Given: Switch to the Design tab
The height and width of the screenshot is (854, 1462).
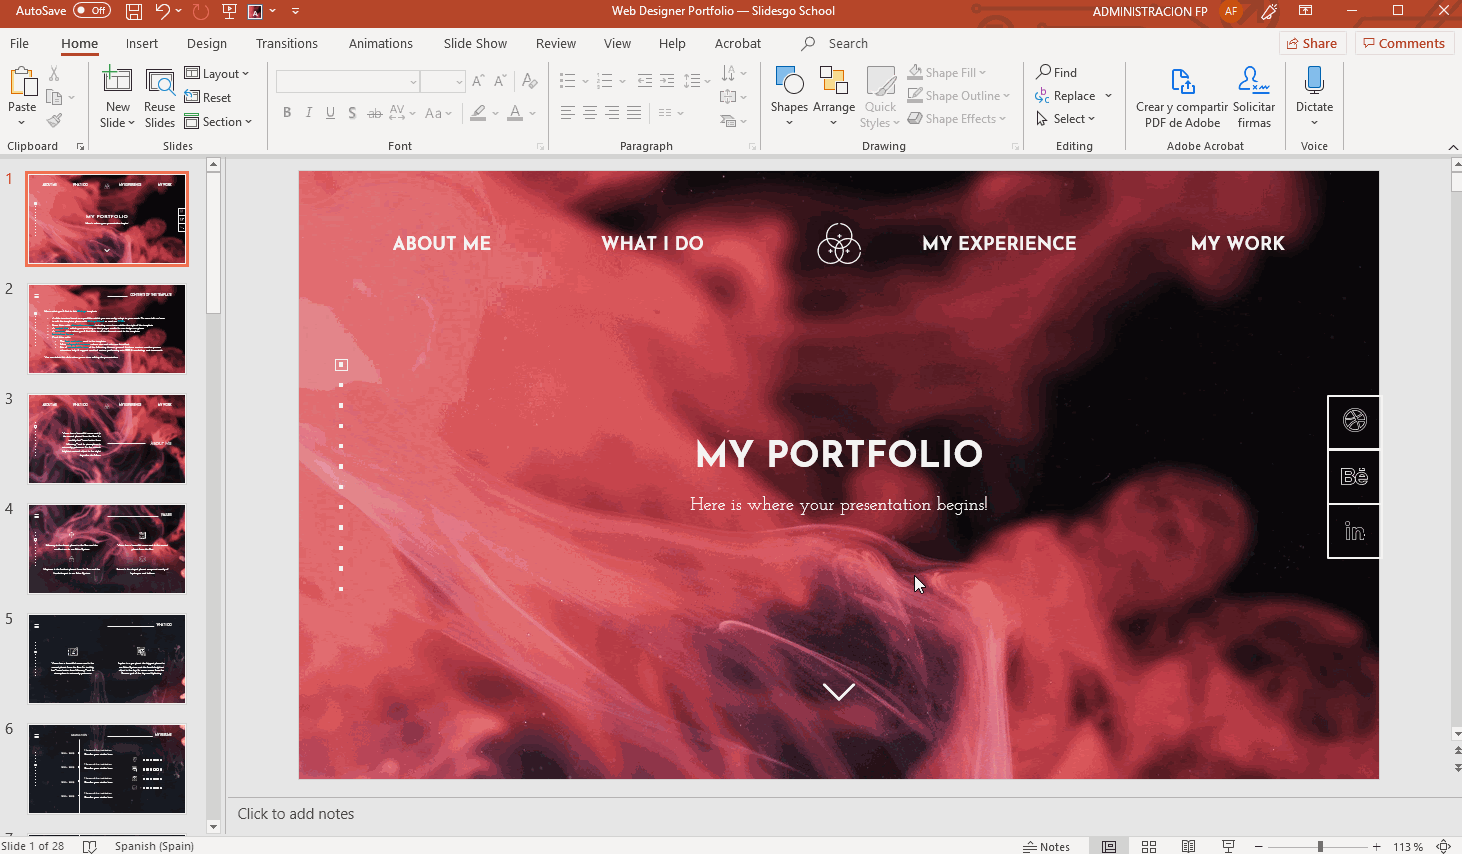Looking at the screenshot, I should [x=206, y=43].
